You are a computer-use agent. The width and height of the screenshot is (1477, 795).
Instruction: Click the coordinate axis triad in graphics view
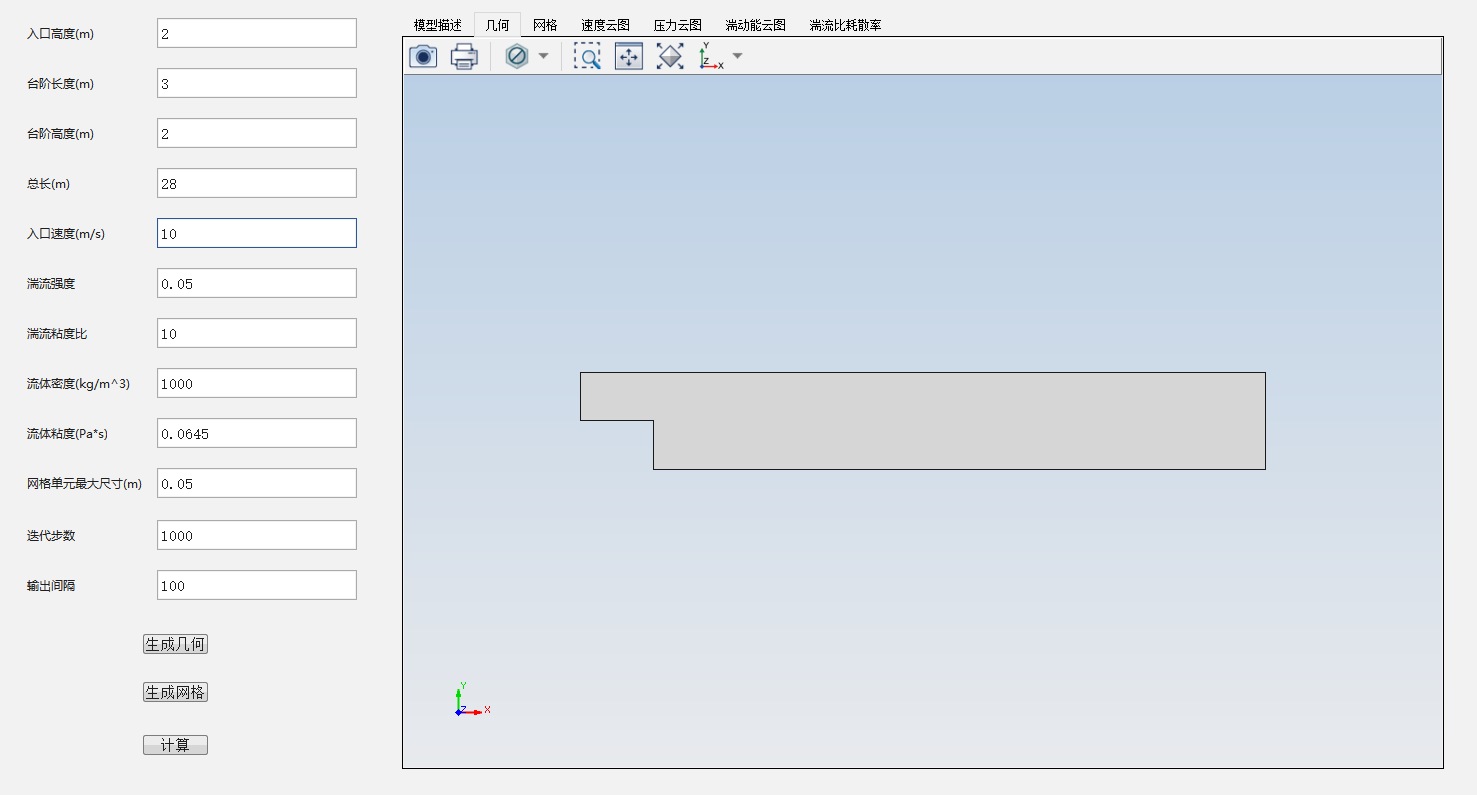coord(471,700)
